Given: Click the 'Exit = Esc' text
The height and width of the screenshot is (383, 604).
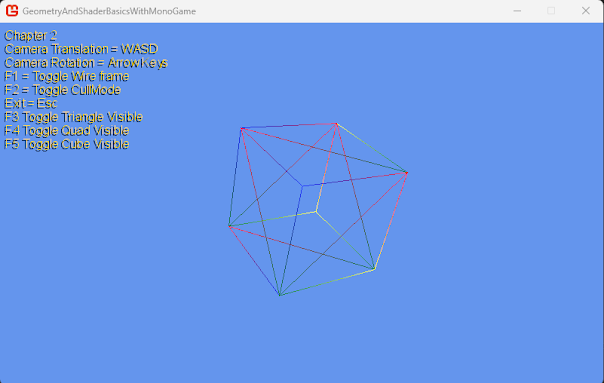Looking at the screenshot, I should point(30,103).
